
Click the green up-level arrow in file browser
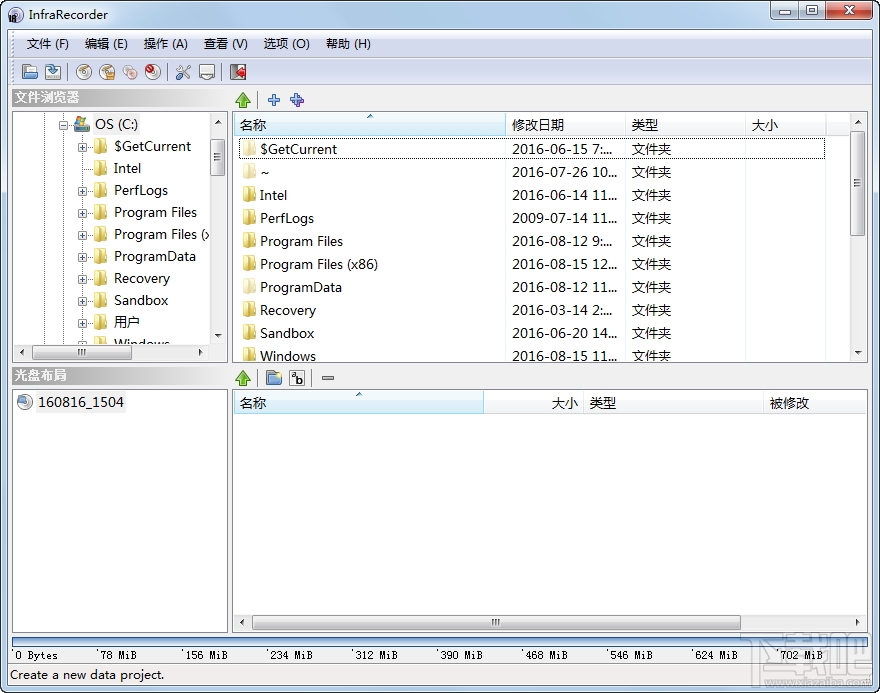[244, 100]
